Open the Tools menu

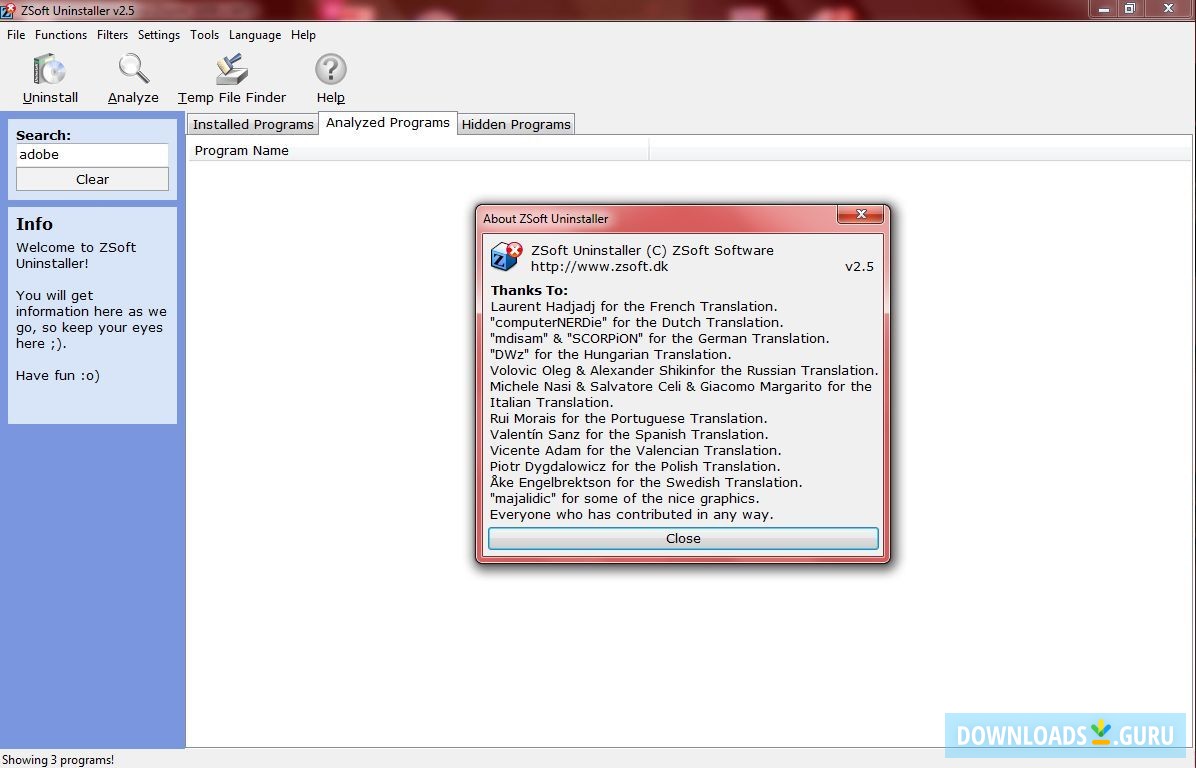pyautogui.click(x=204, y=35)
